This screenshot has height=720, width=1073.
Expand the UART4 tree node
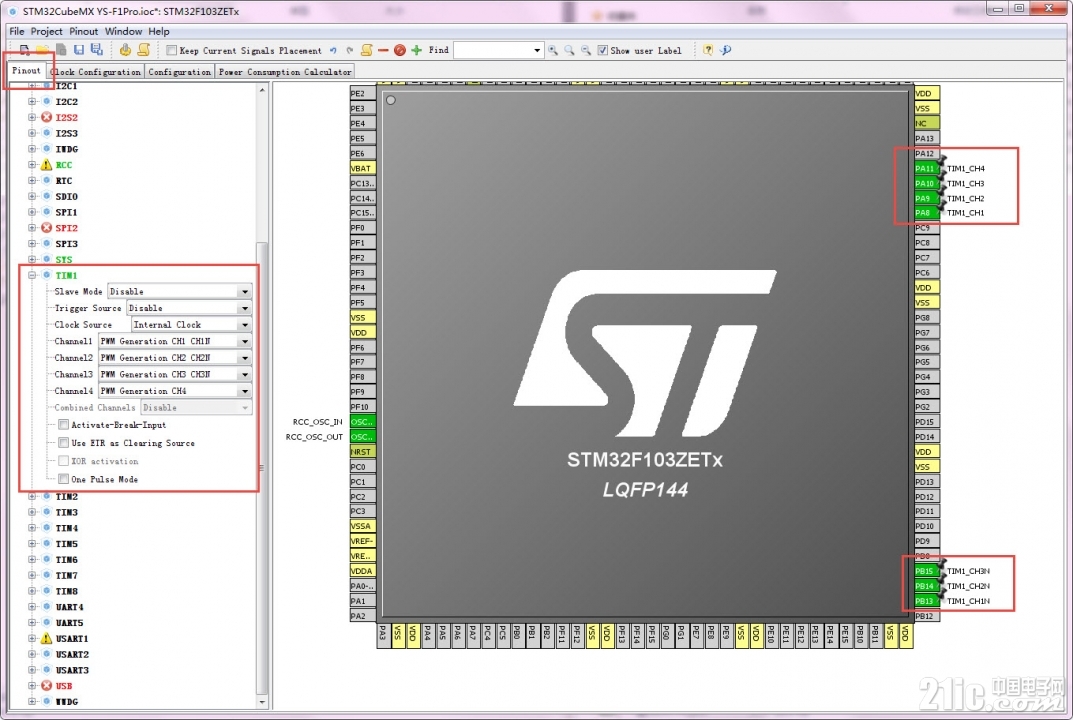[31, 607]
